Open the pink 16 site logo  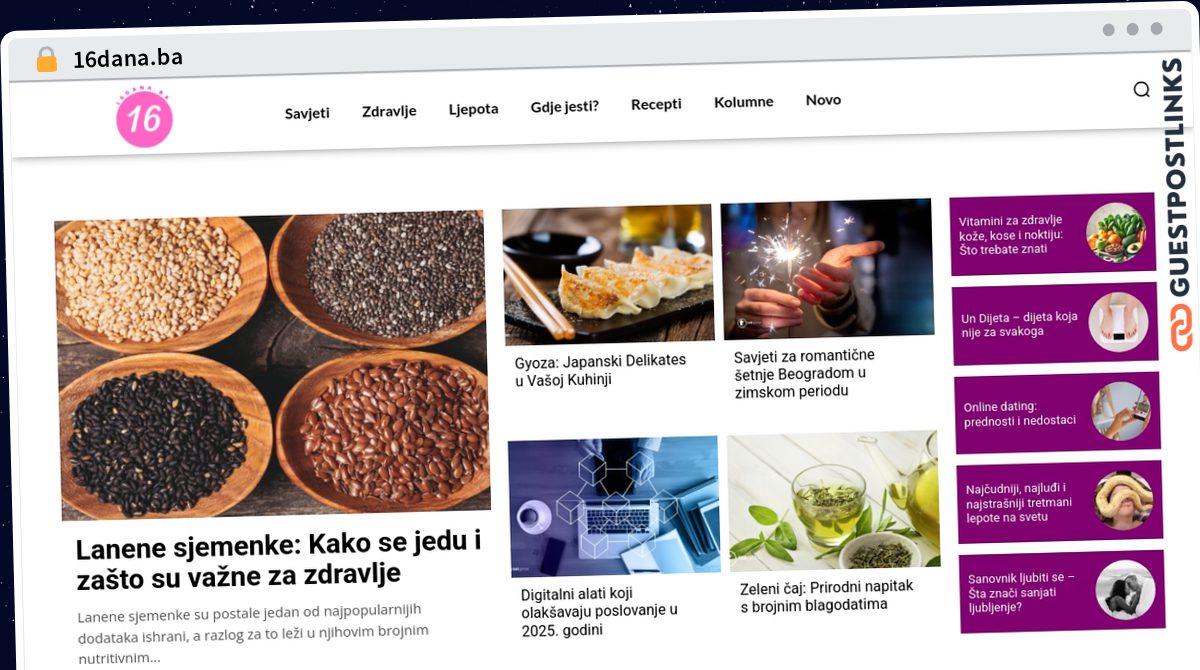[x=144, y=118]
